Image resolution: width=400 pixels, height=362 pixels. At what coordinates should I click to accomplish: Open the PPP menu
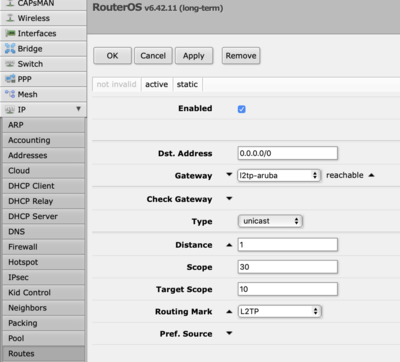43,79
